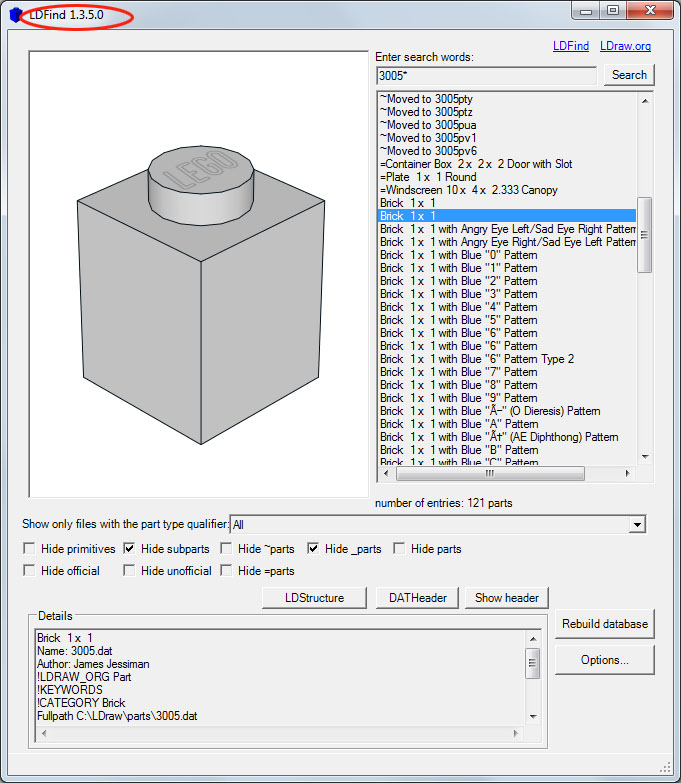Click 'Author: James Jessiman' details line
This screenshot has height=783, width=681.
click(x=93, y=664)
